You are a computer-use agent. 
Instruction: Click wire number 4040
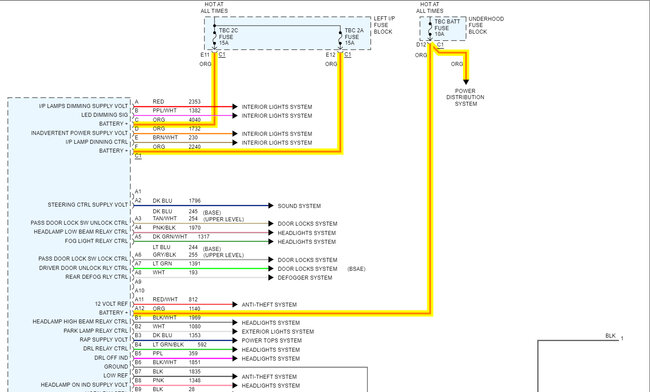click(x=194, y=120)
